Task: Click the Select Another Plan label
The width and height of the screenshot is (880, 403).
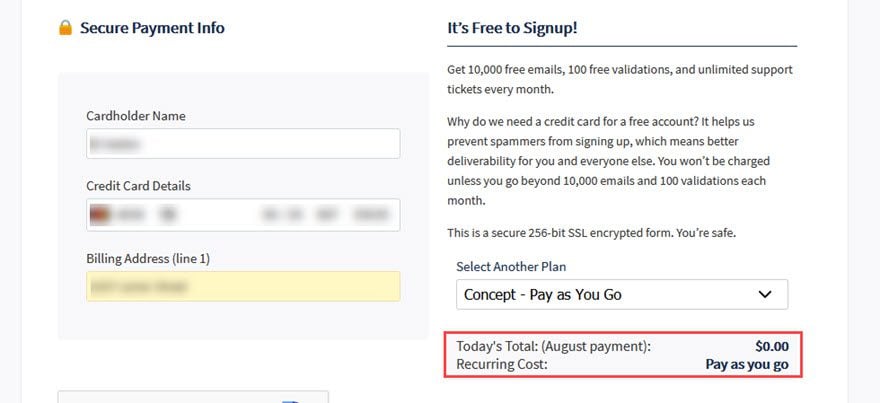Action: point(511,267)
